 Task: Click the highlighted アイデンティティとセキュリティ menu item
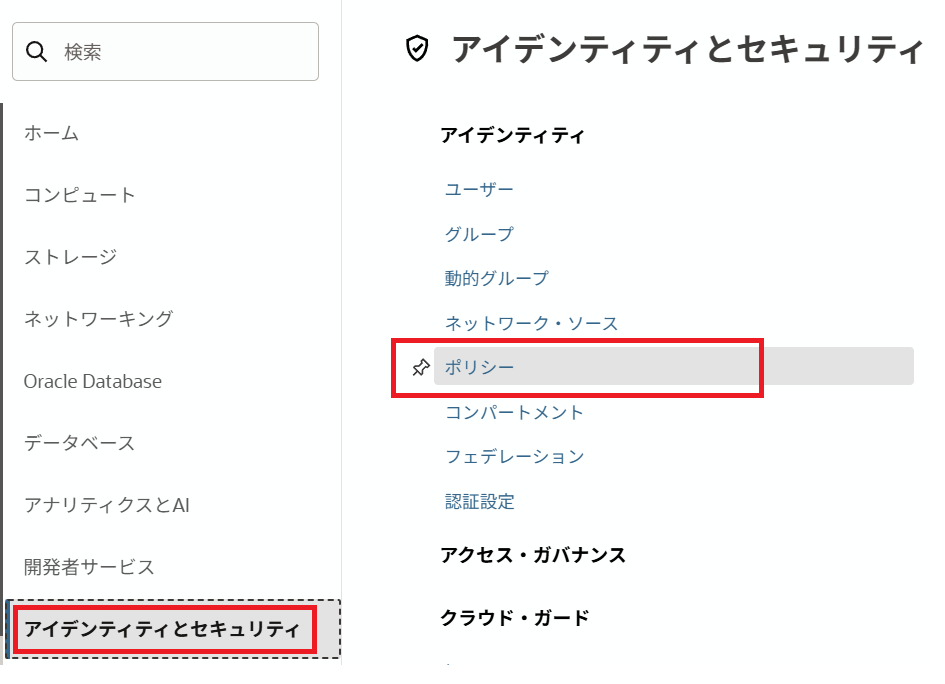pos(162,629)
